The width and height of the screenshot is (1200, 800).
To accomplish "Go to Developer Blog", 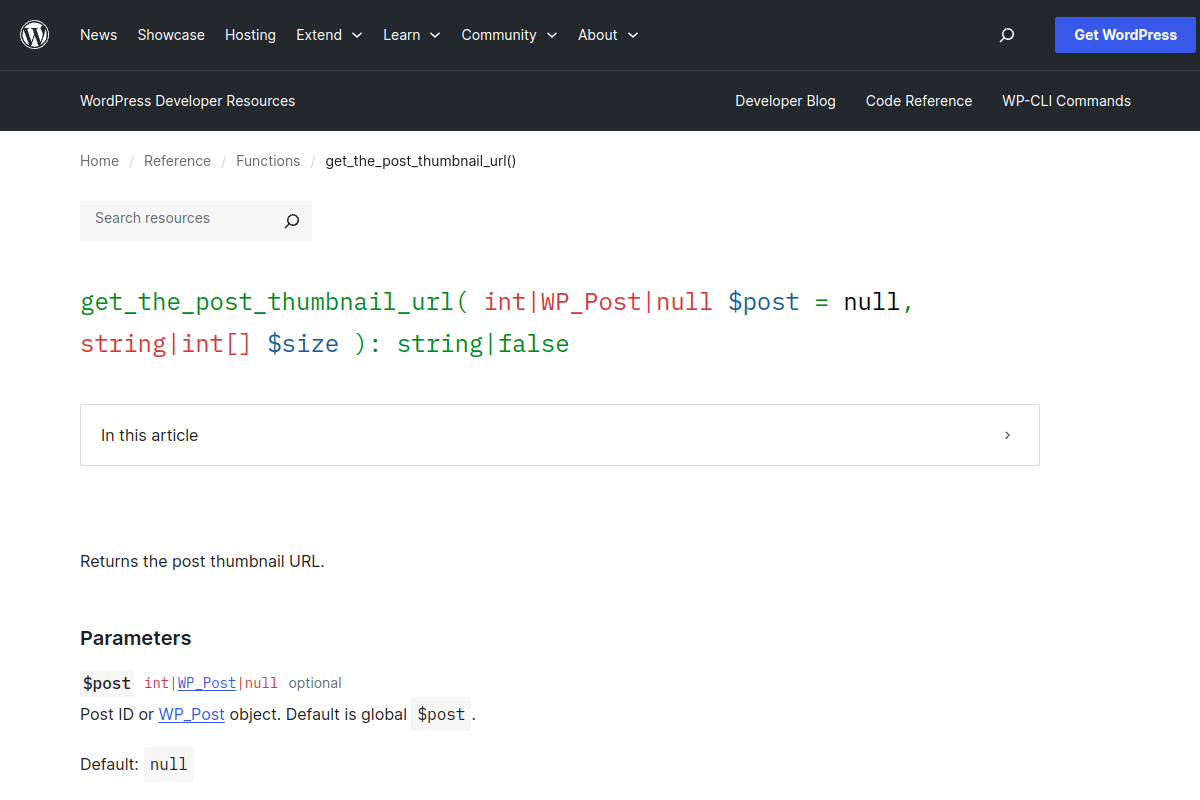I will point(785,101).
